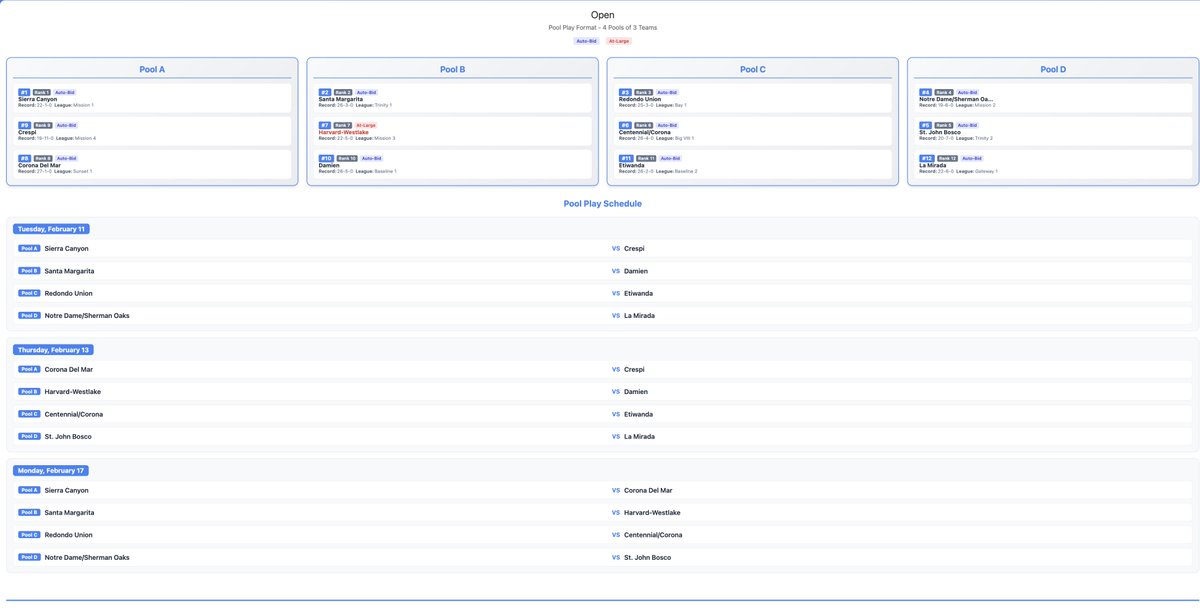Click St. John Bosco name in Pool D card
This screenshot has height=613, width=1200.
point(939,132)
